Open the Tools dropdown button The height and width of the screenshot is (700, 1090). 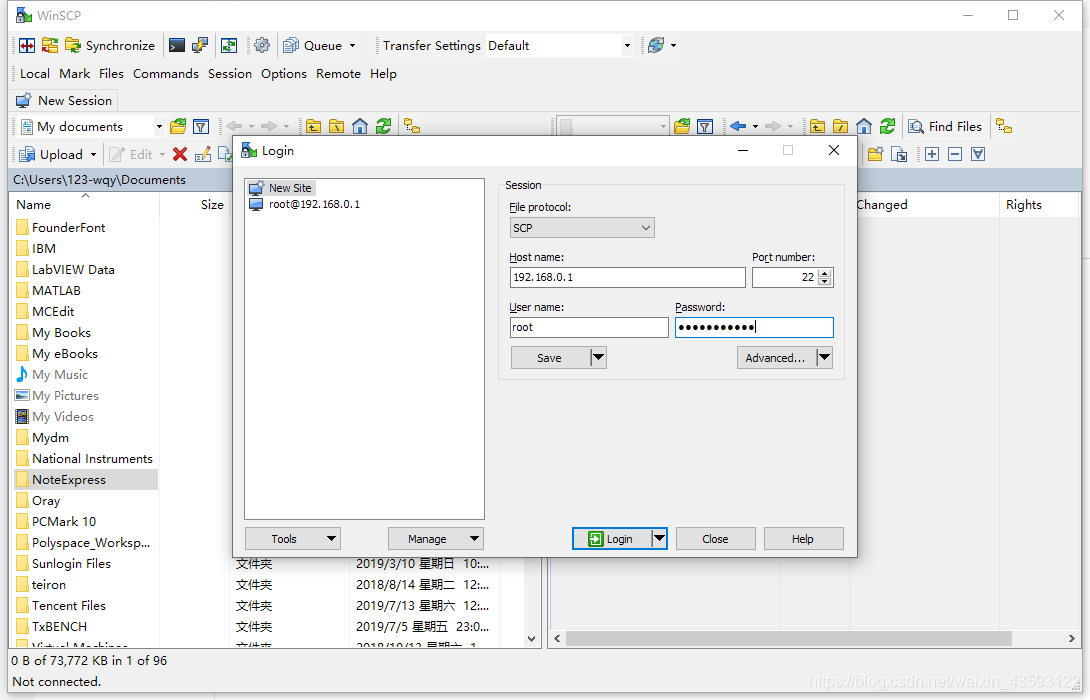(x=293, y=539)
